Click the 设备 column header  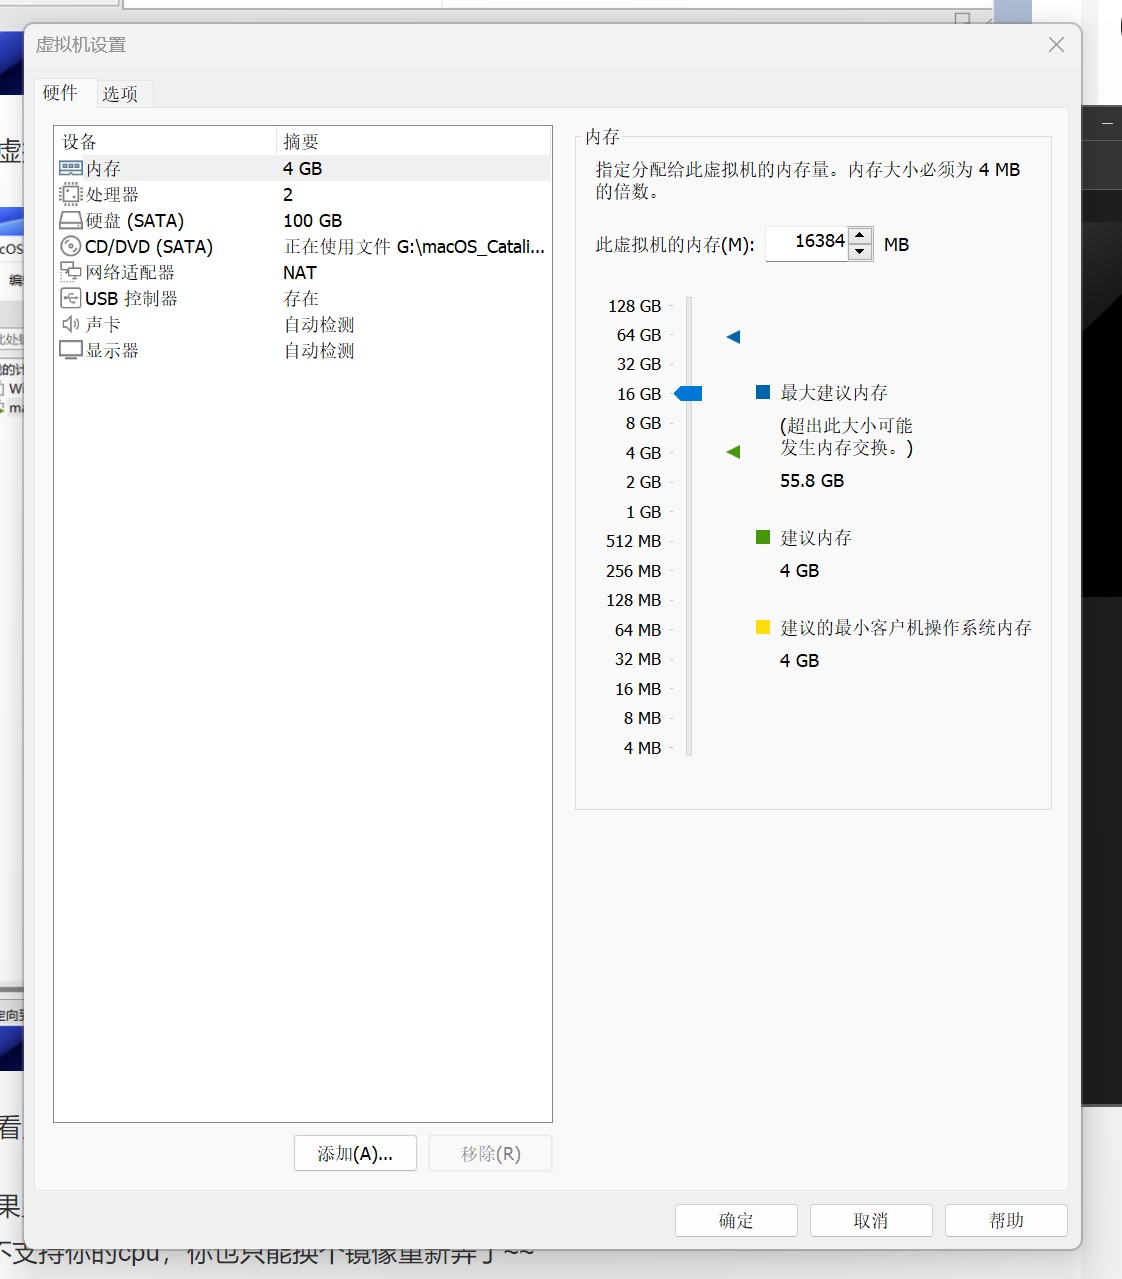tap(165, 141)
